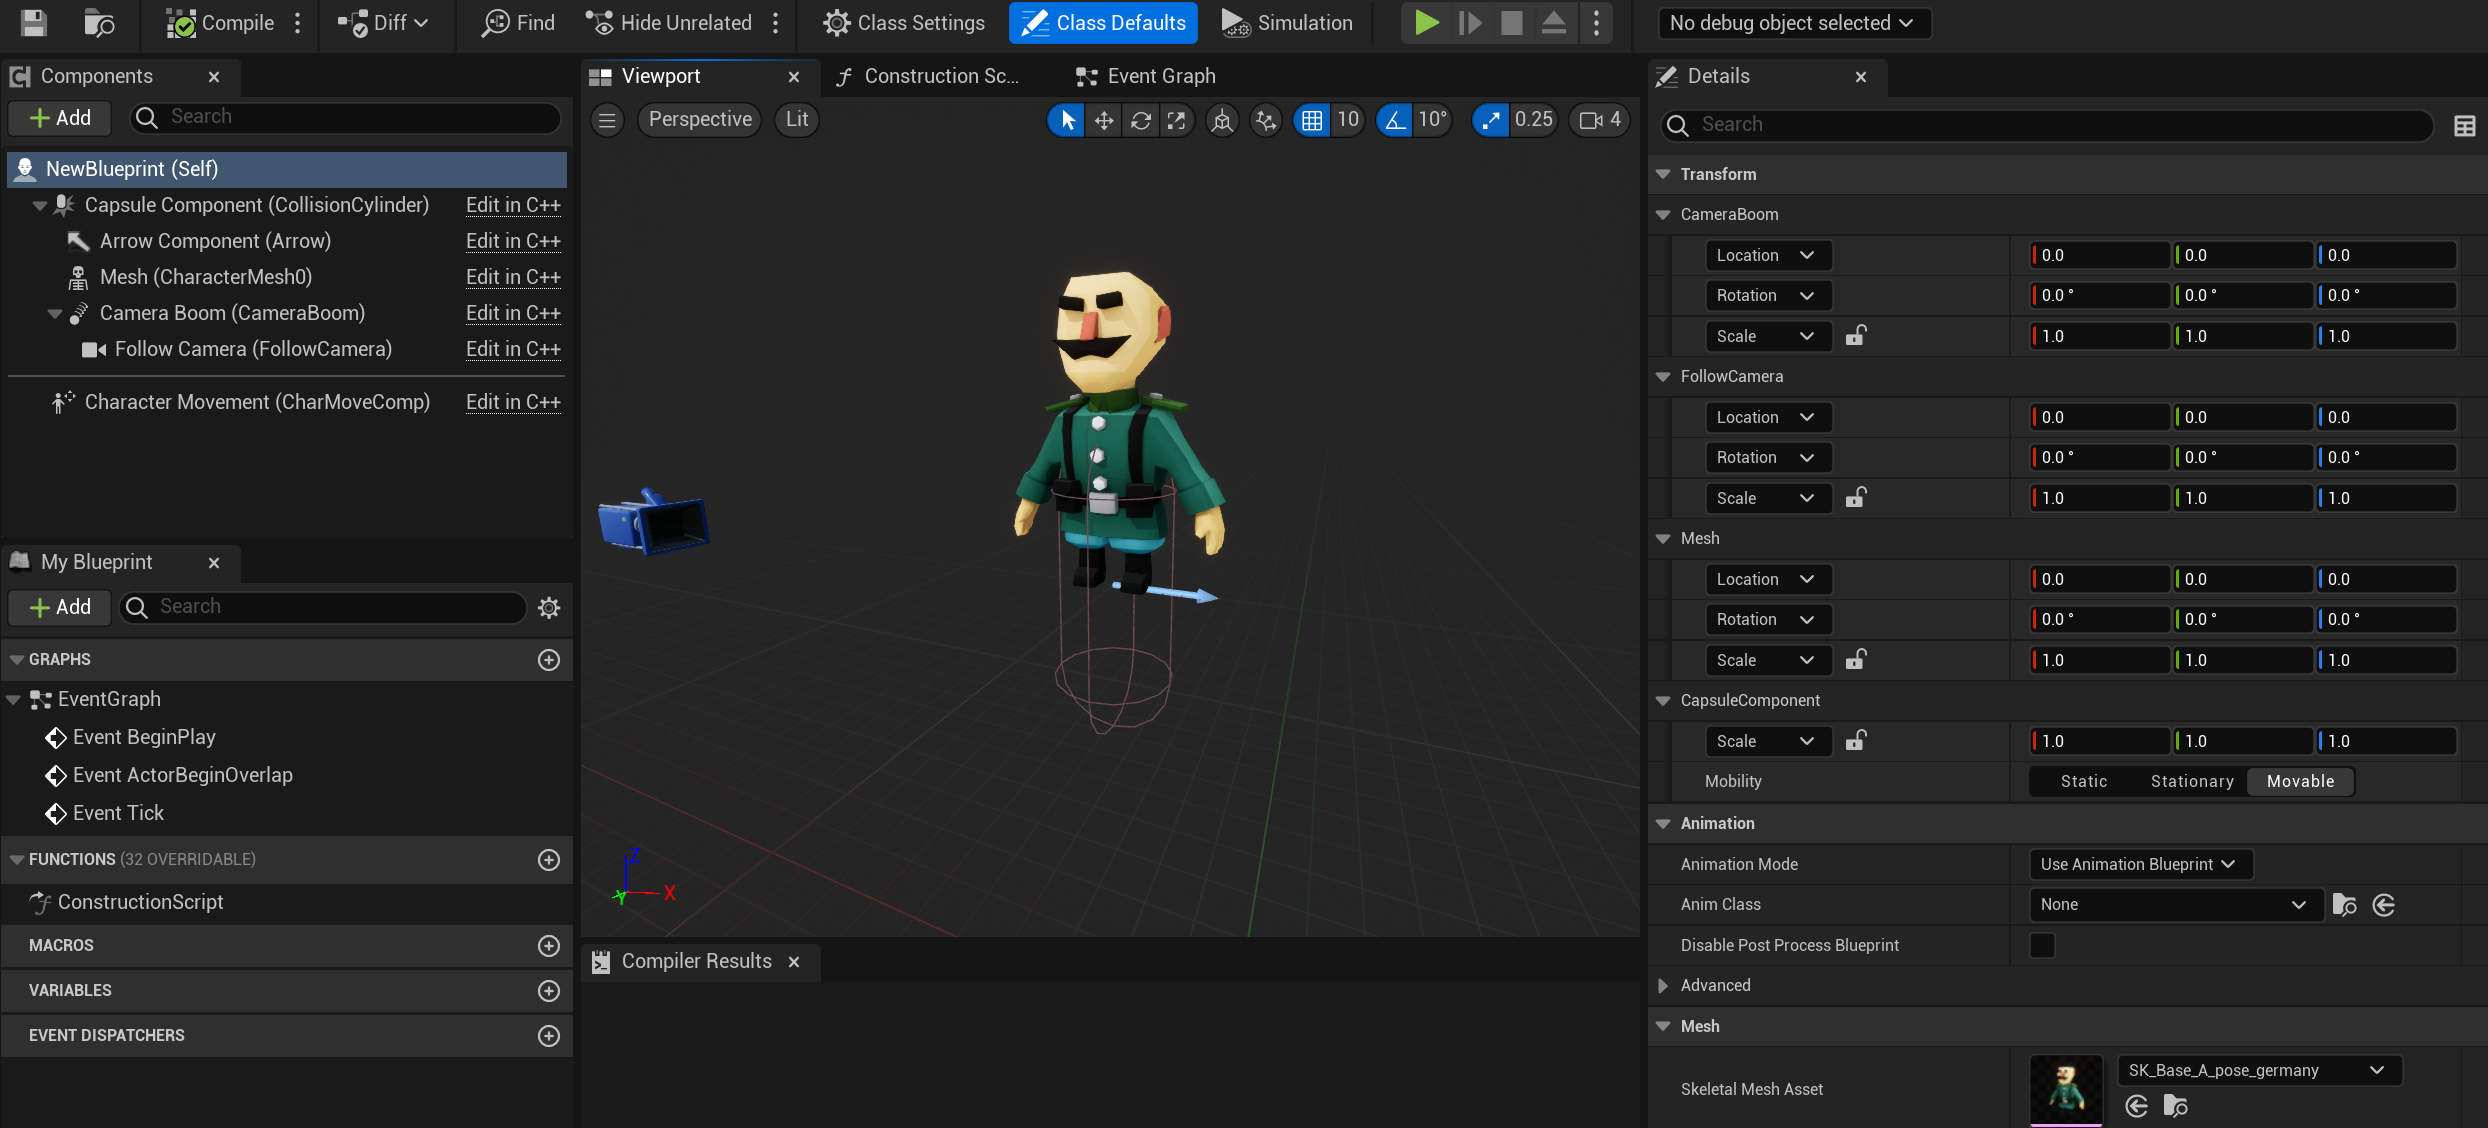Click the Compile button

[220, 22]
